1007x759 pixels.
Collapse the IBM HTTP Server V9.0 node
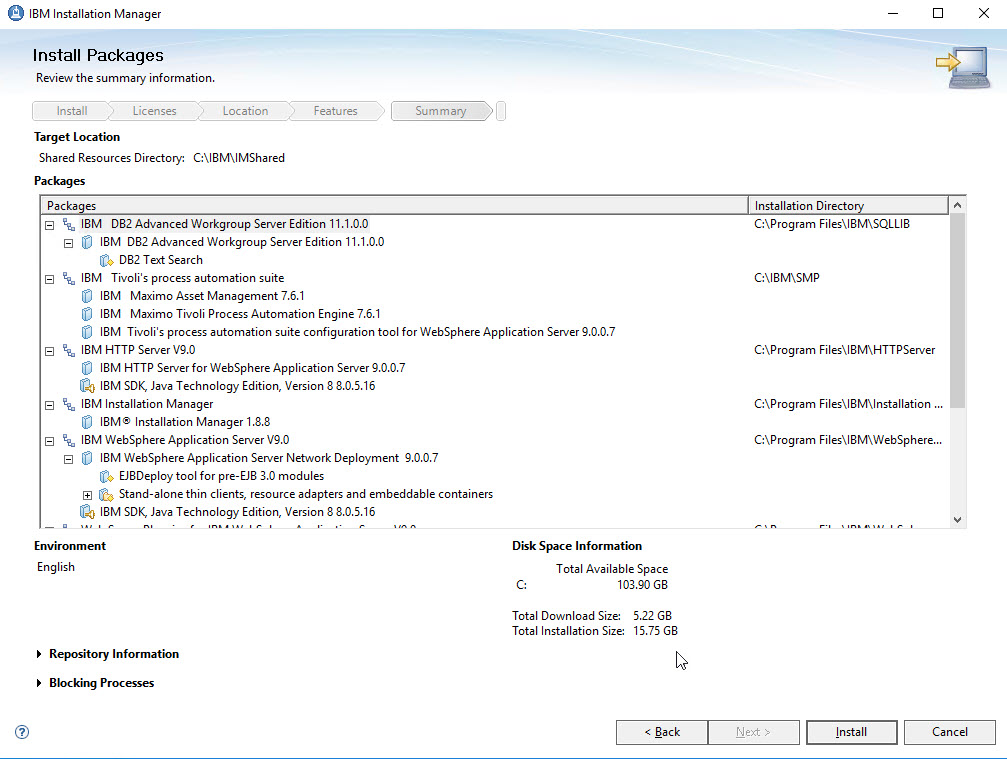pos(49,350)
